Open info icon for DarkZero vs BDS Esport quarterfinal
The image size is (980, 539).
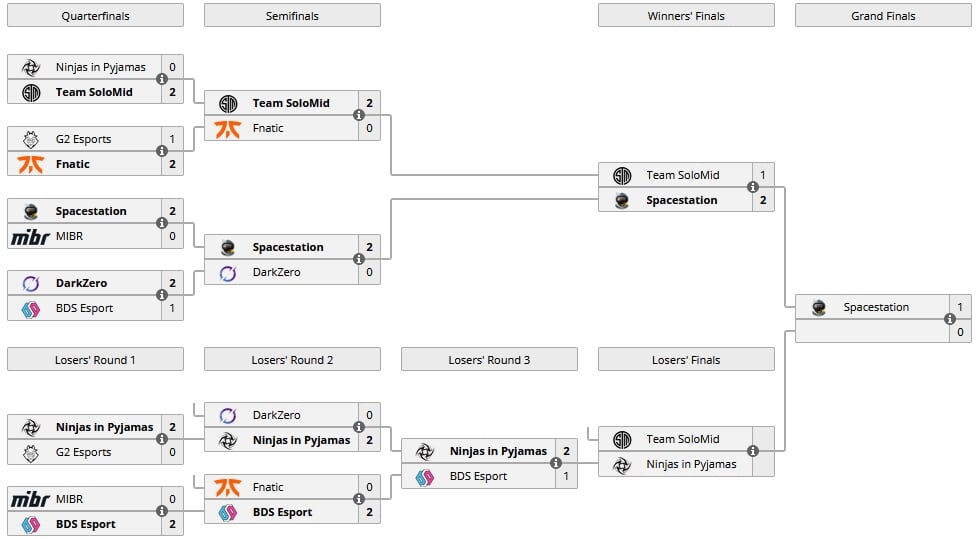coord(162,295)
